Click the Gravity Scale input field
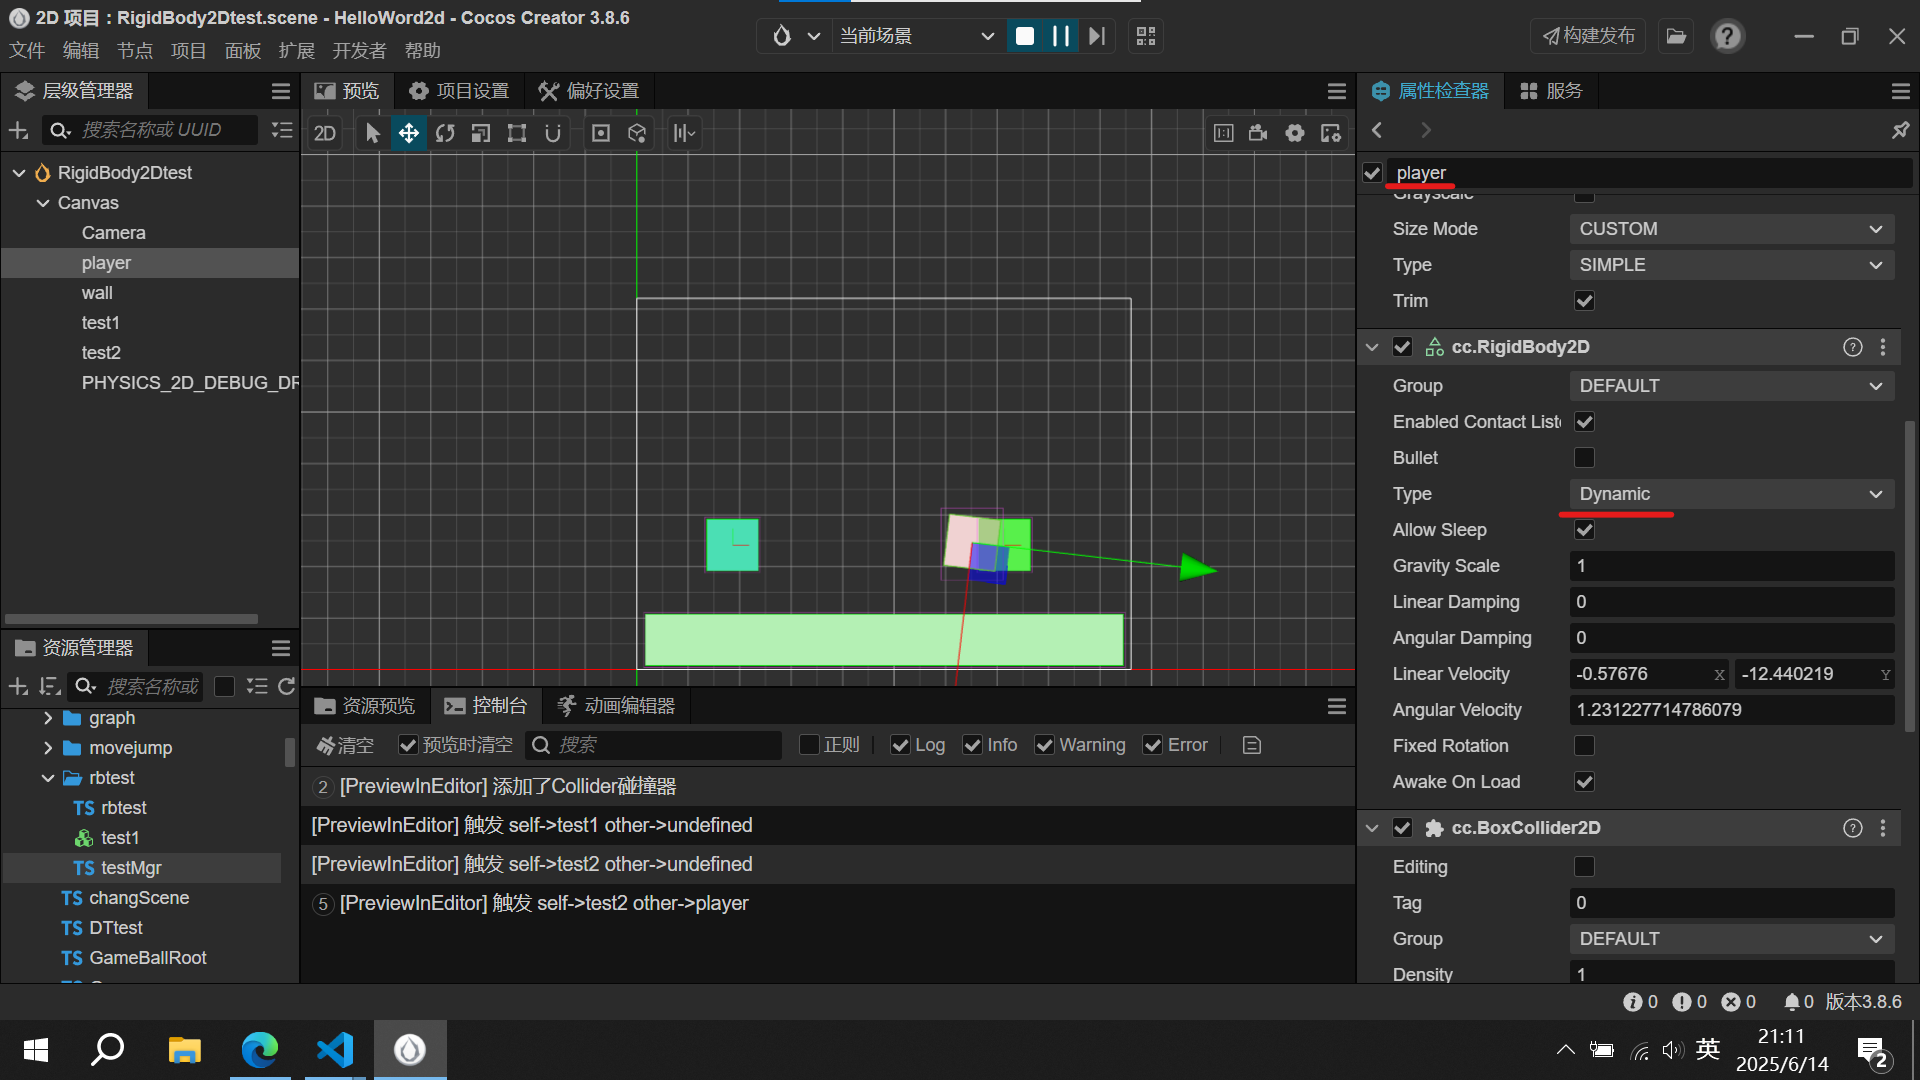The image size is (1920, 1080). click(x=1731, y=566)
